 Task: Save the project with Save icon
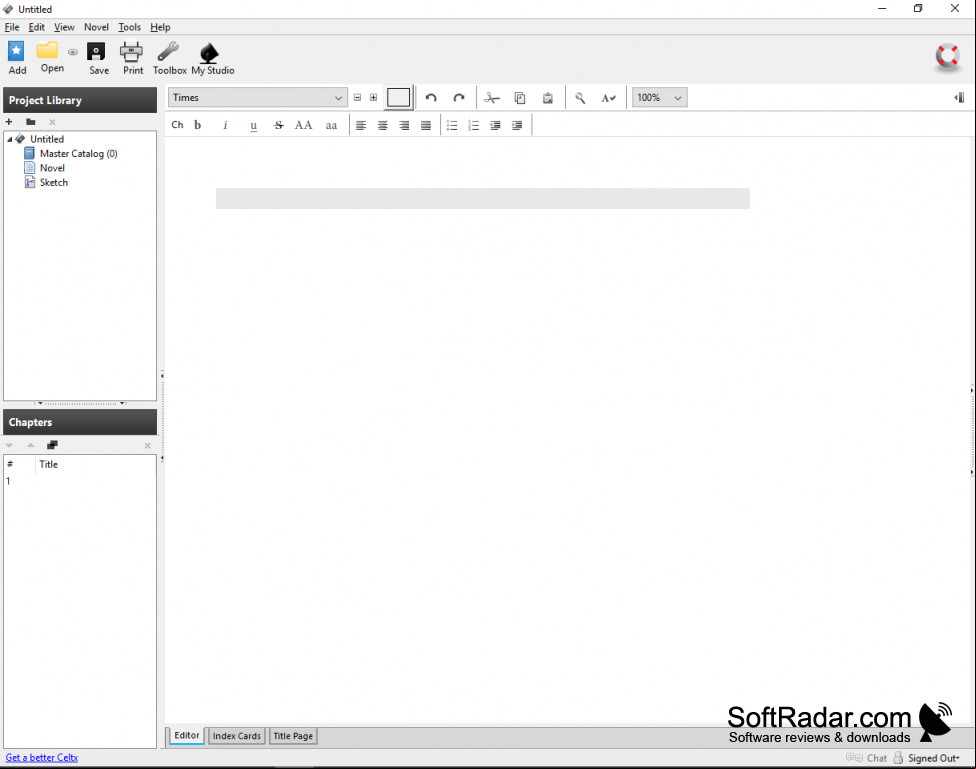(96, 52)
